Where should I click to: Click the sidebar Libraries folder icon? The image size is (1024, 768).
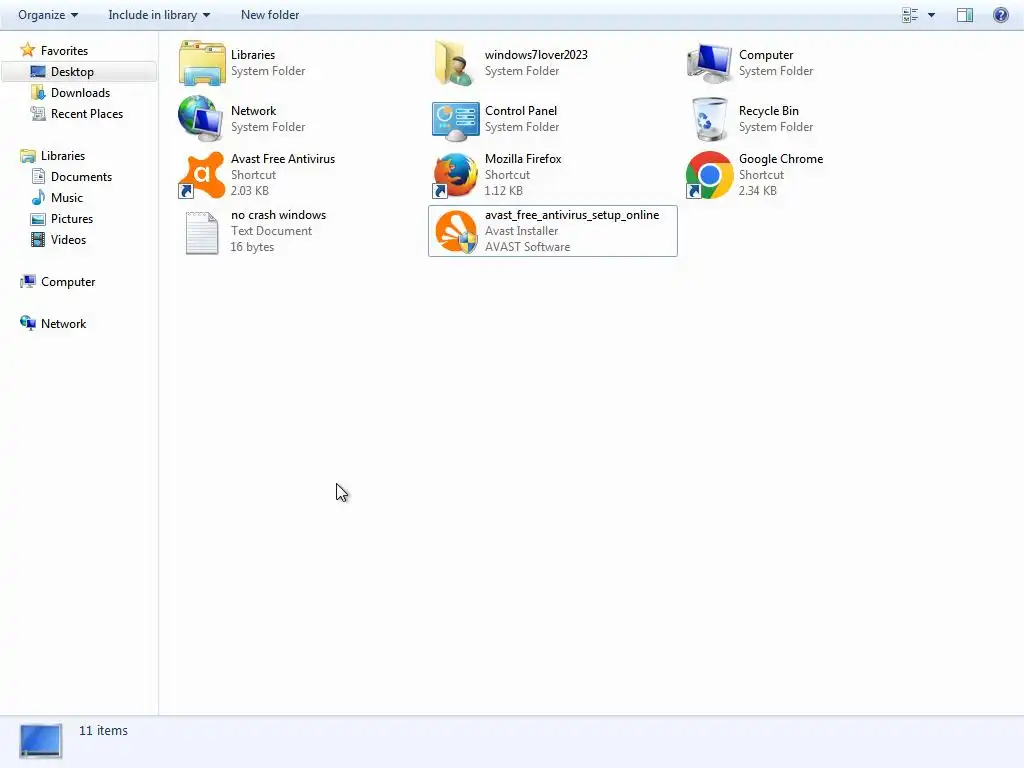27,155
